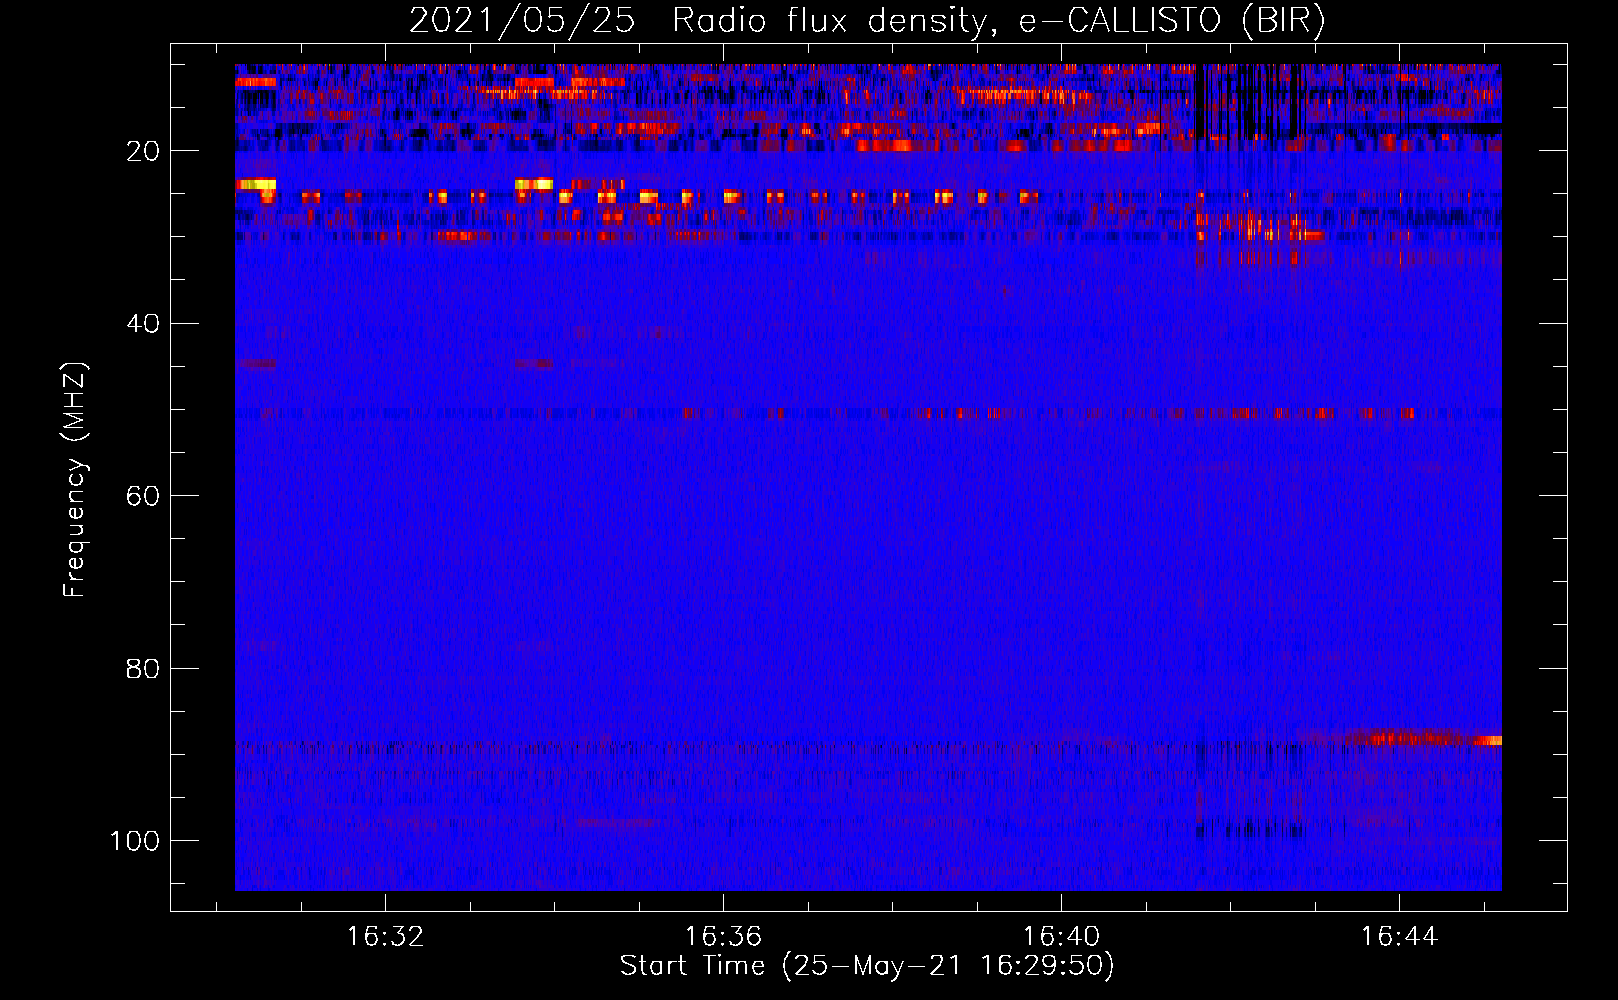Viewport: 1618px width, 1000px height.
Task: Click the 100 frequency tick label
Action: click(x=135, y=840)
